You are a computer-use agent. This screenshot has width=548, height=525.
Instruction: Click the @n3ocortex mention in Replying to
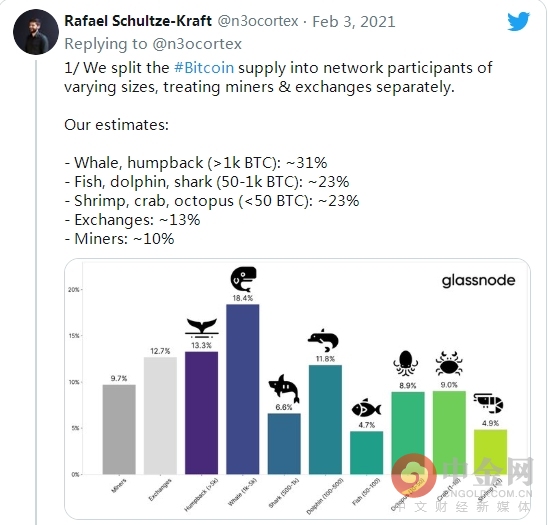(197, 44)
